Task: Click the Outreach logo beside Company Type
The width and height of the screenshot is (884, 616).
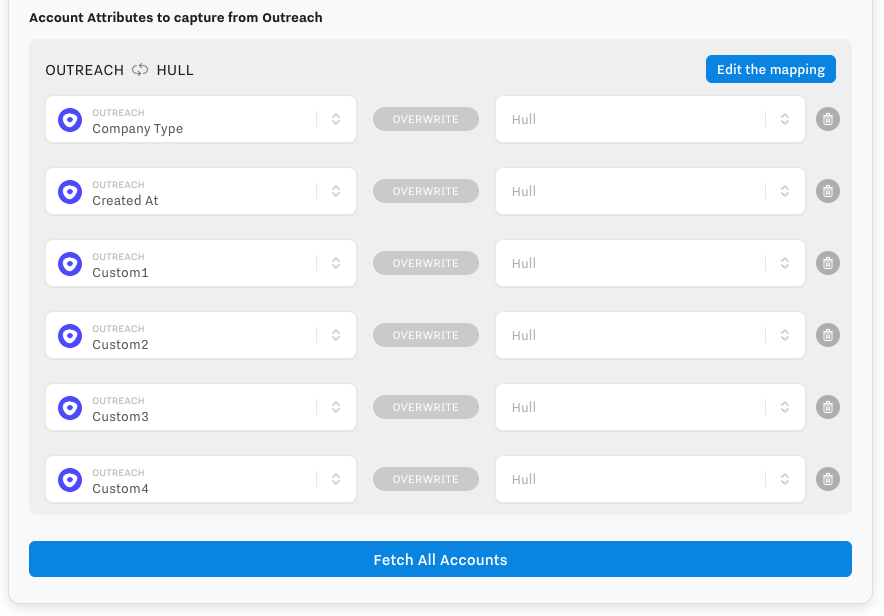Action: [x=70, y=120]
